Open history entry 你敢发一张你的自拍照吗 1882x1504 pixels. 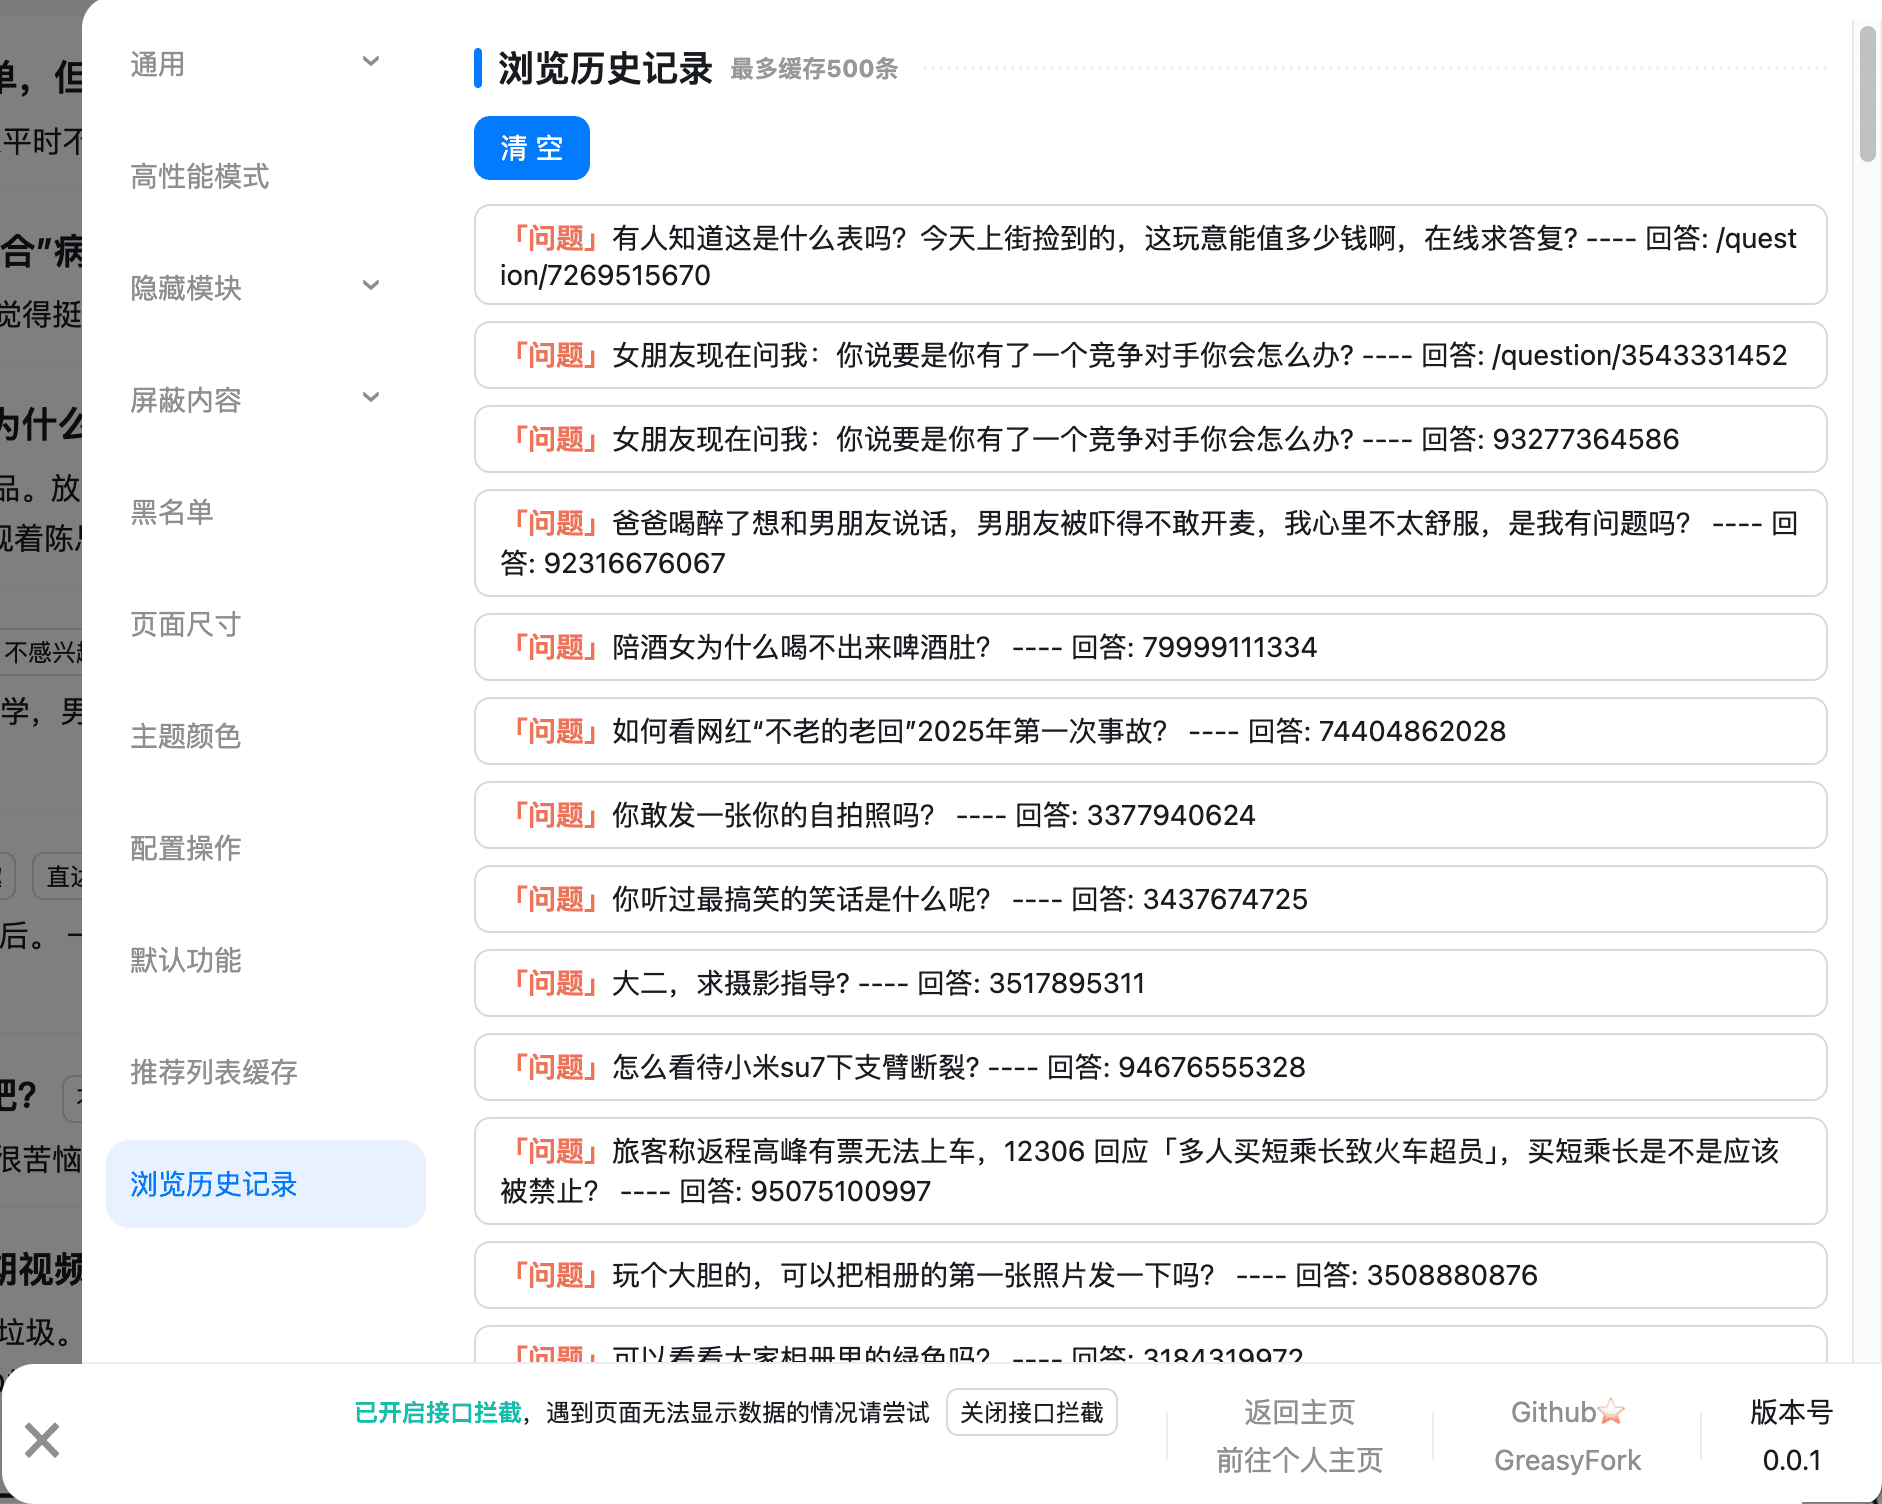coord(1150,815)
